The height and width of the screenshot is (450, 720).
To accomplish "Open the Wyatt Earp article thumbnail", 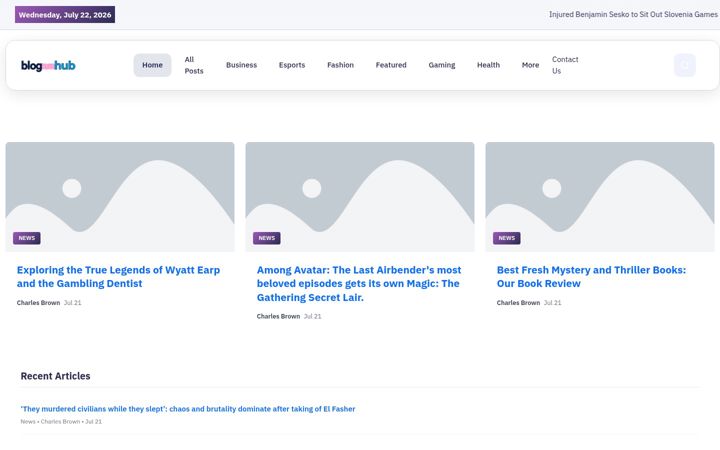I will 120,197.
